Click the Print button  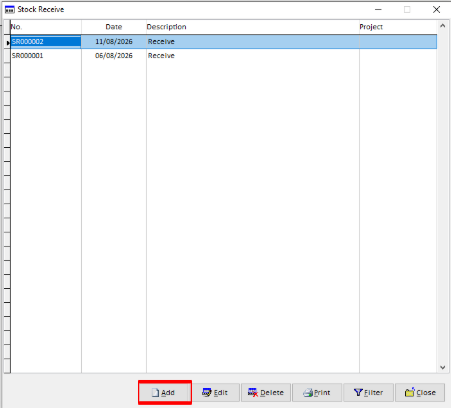click(x=317, y=392)
